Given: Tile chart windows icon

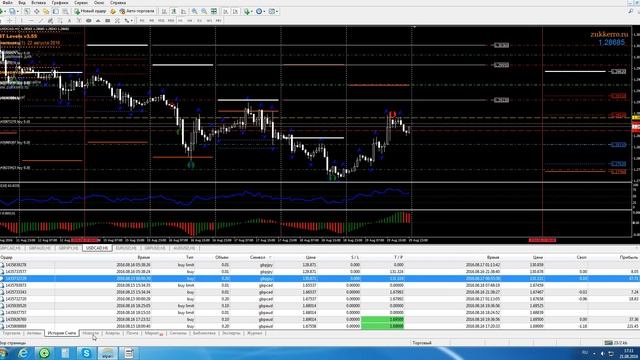Looking at the screenshot, I should (x=213, y=11).
